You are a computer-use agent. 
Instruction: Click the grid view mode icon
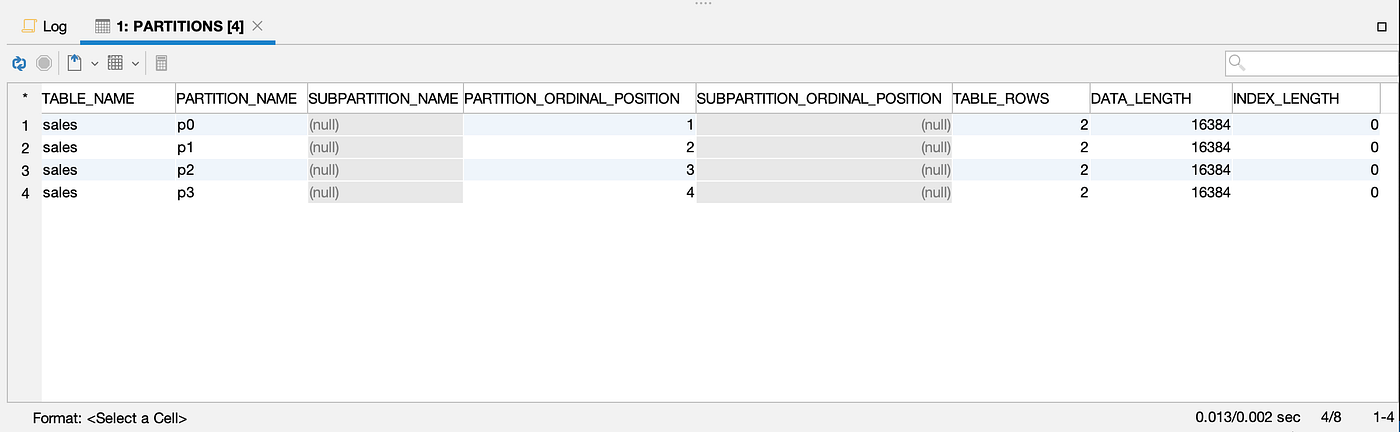[115, 63]
